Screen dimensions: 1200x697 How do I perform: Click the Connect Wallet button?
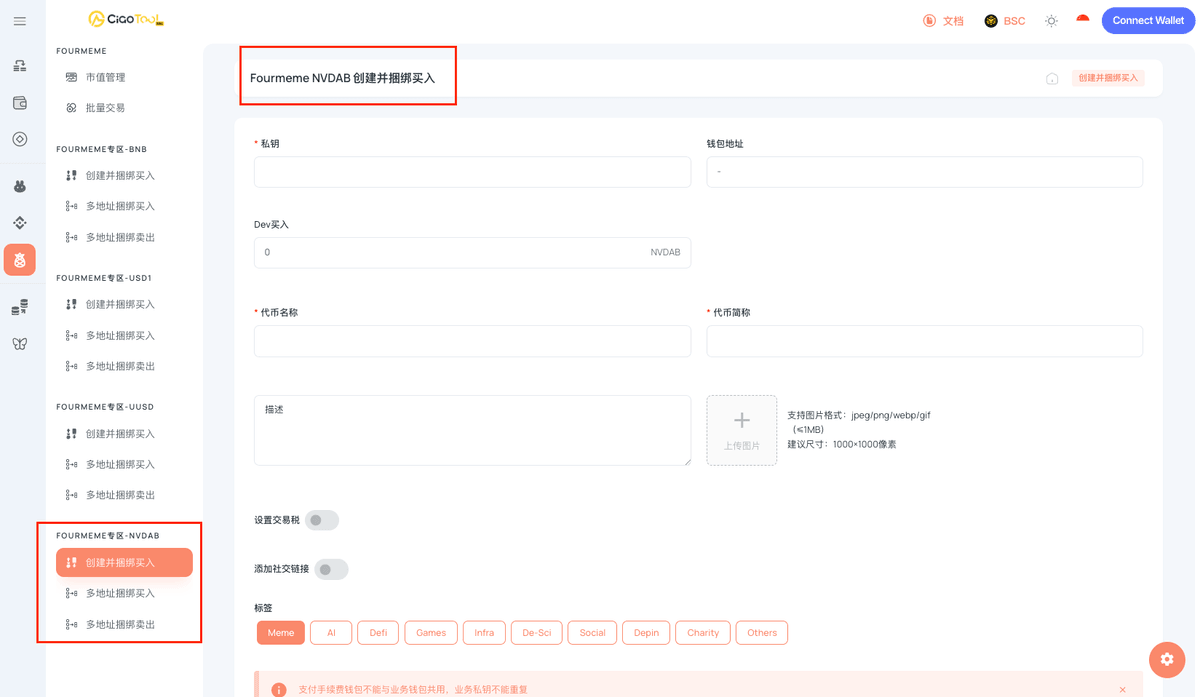[x=1148, y=20]
